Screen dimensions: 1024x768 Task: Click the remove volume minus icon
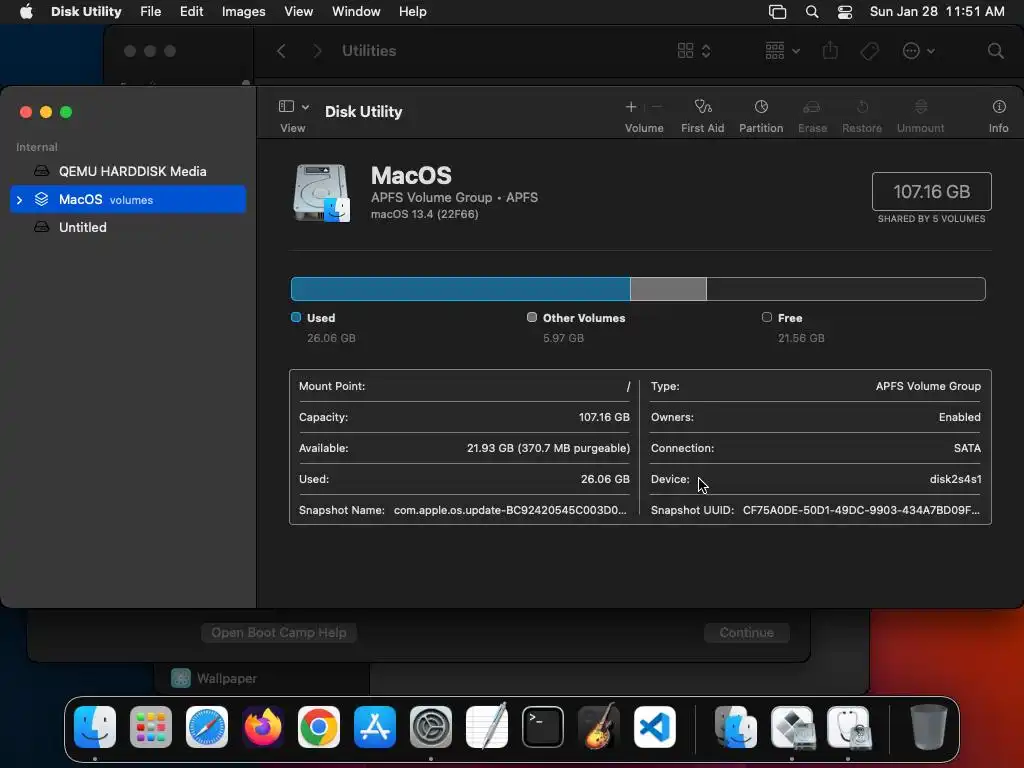657,107
